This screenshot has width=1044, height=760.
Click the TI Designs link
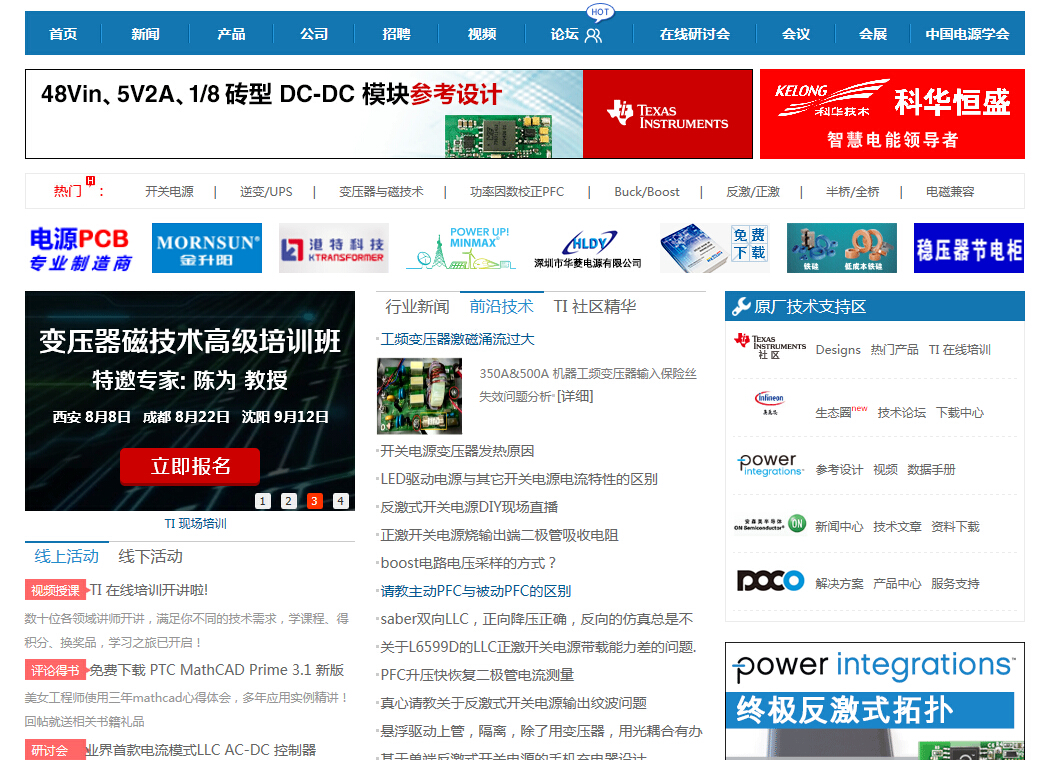tap(838, 350)
